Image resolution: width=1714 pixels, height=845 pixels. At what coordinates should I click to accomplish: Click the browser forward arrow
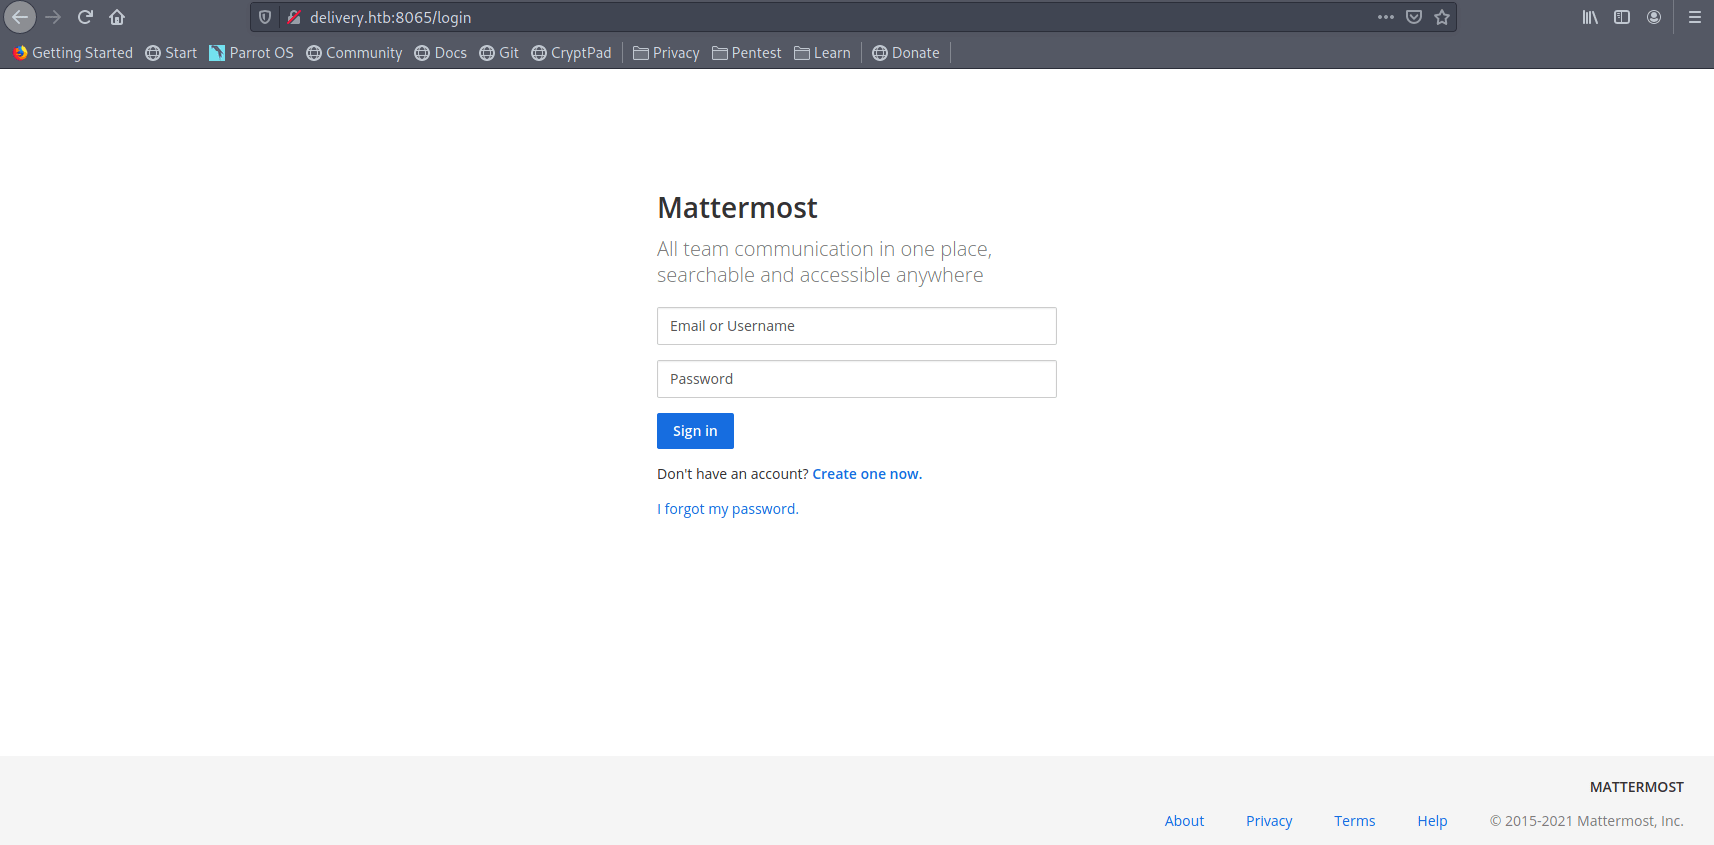53,17
